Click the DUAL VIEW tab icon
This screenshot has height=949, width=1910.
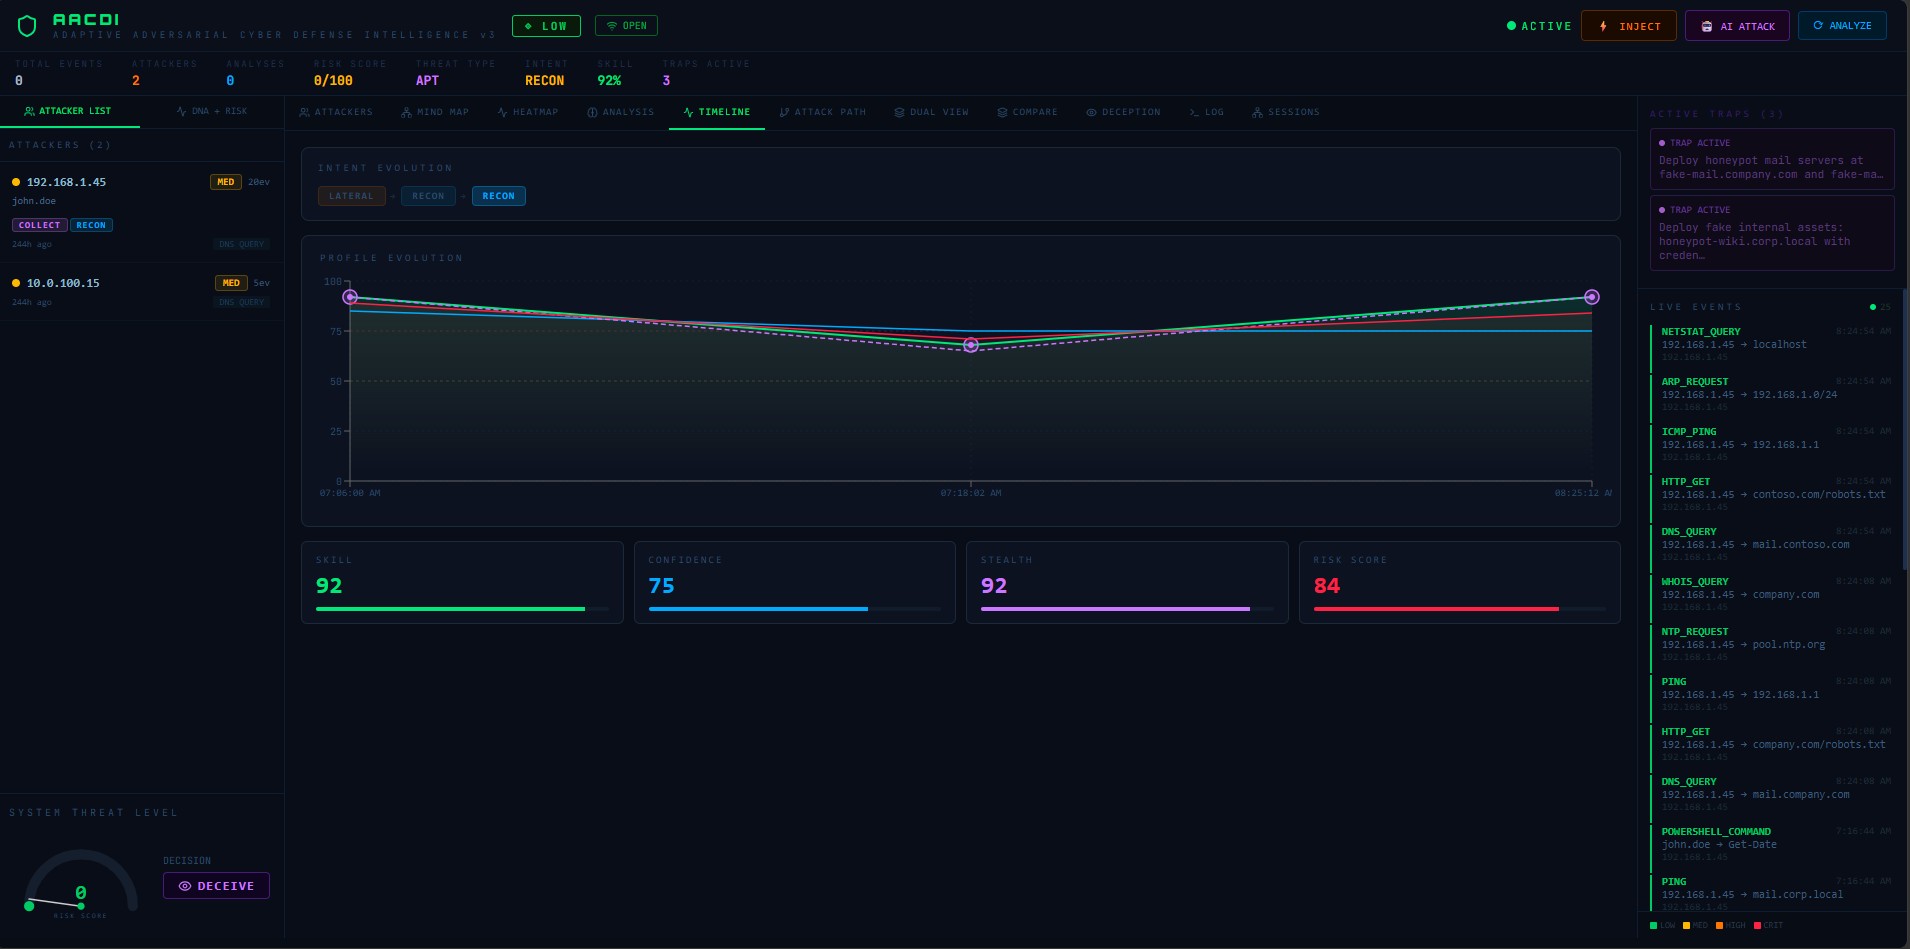click(x=899, y=112)
